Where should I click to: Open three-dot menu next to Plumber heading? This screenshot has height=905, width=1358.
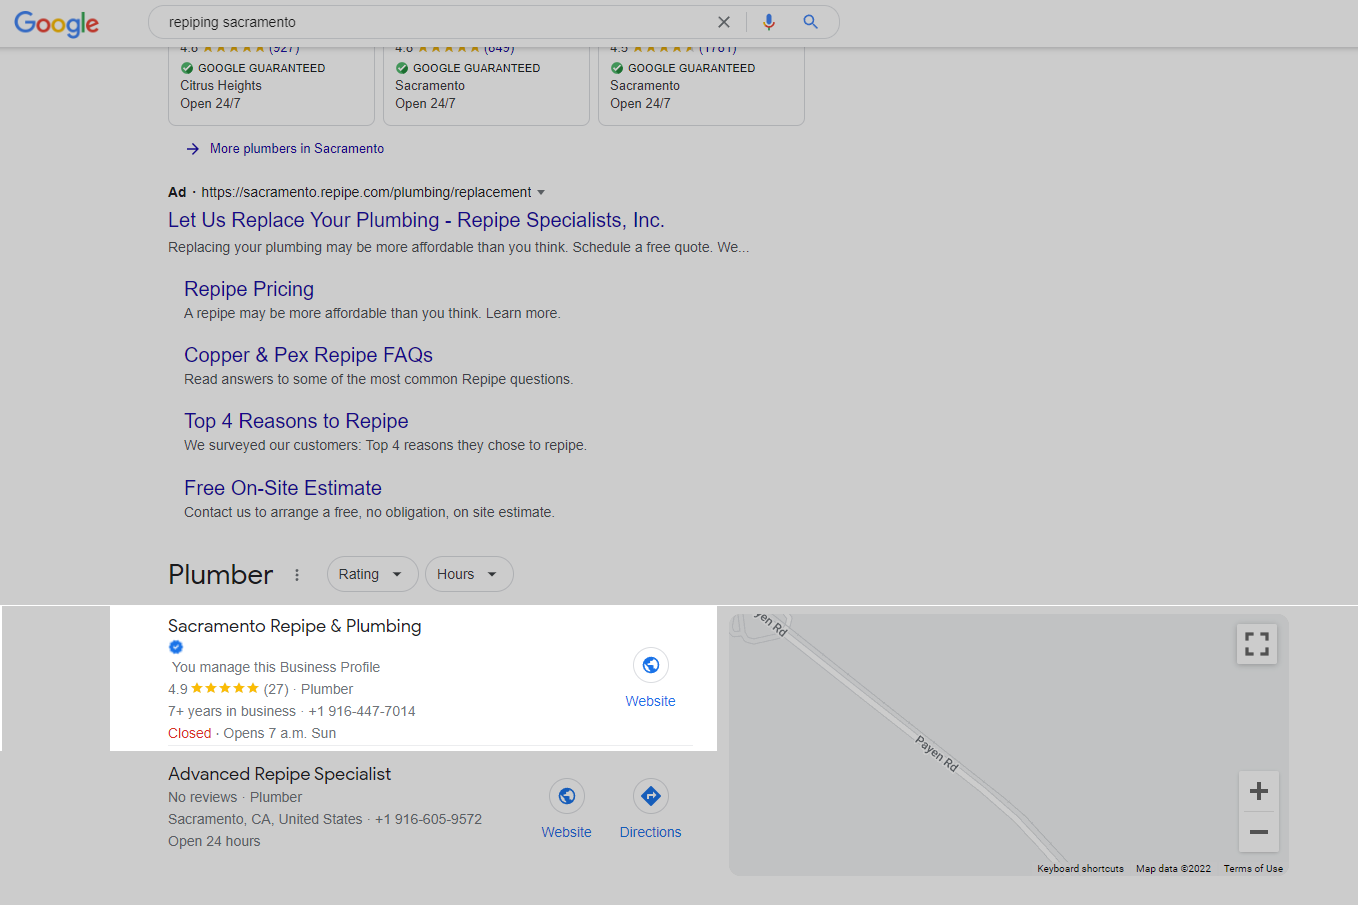(297, 575)
